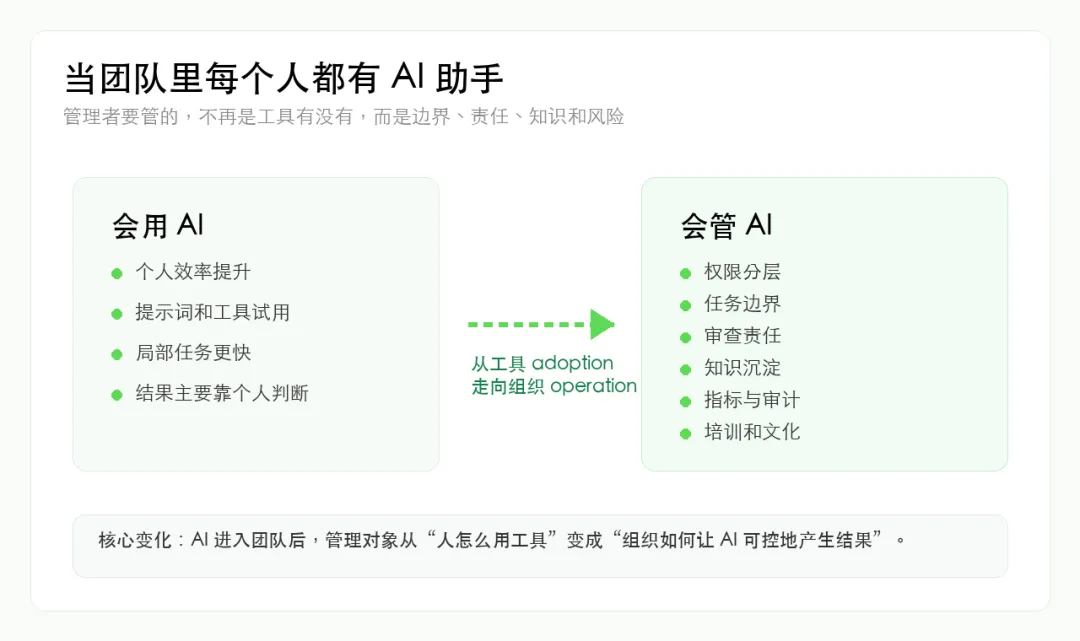Click the 个人效率提升 list item text
The image size is (1080, 641).
coord(193,272)
